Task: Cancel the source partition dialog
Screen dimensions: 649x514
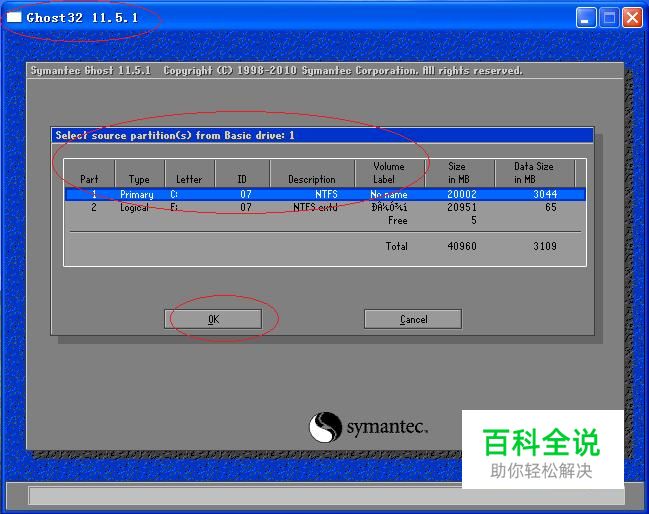Action: tap(413, 319)
